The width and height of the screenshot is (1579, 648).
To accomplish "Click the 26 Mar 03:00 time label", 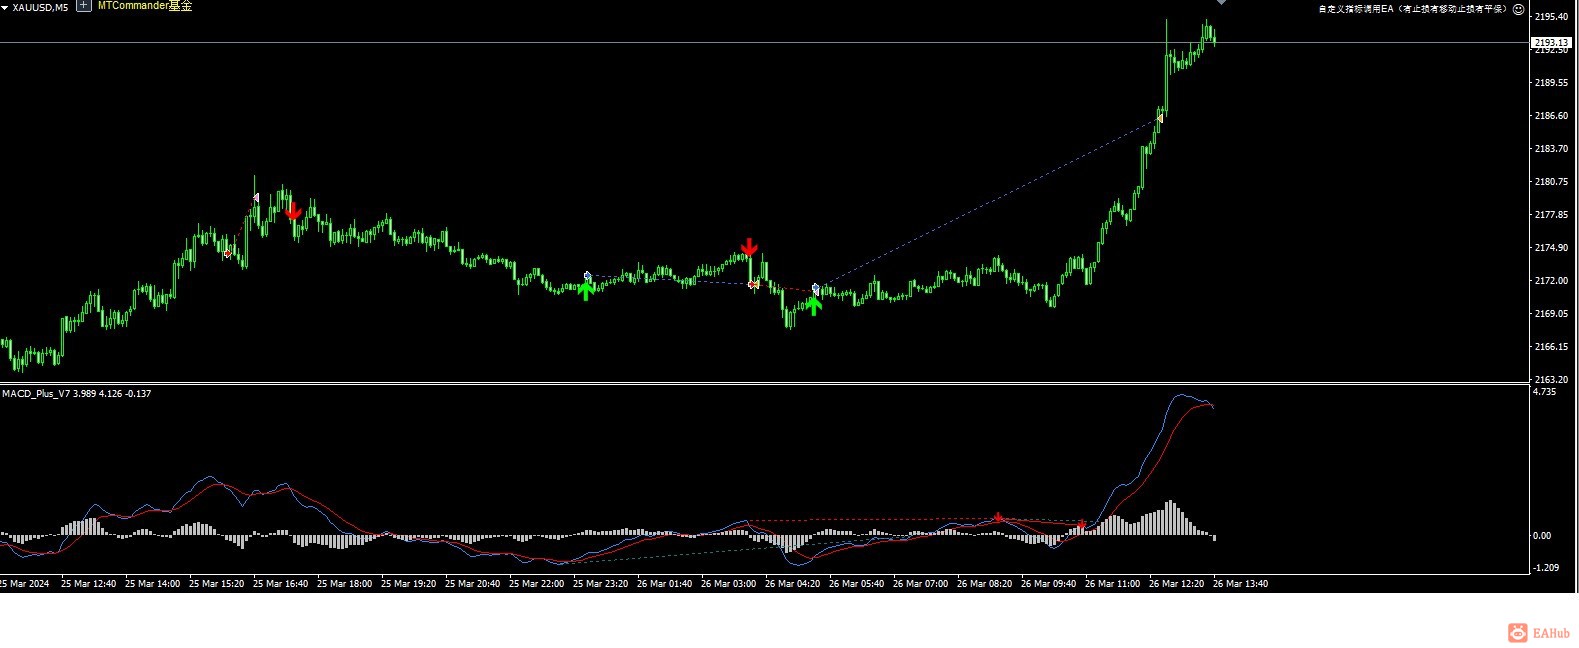I will coord(728,584).
